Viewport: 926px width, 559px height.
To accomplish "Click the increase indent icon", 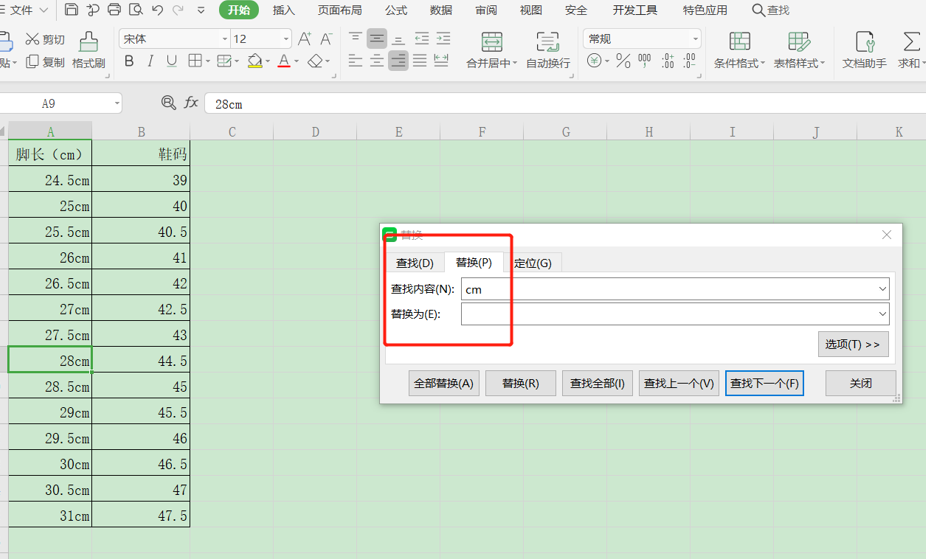I will (444, 39).
